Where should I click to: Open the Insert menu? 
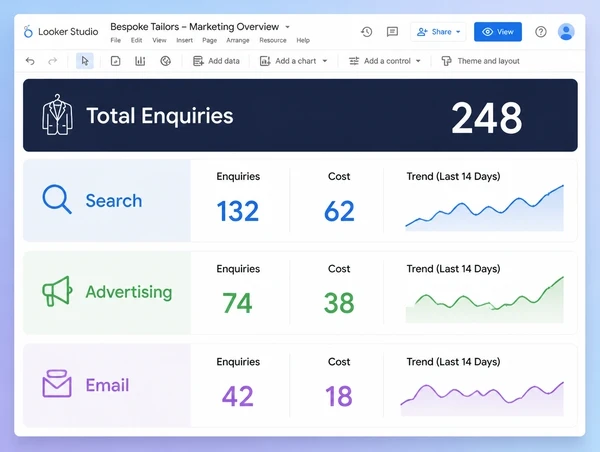[x=184, y=40]
